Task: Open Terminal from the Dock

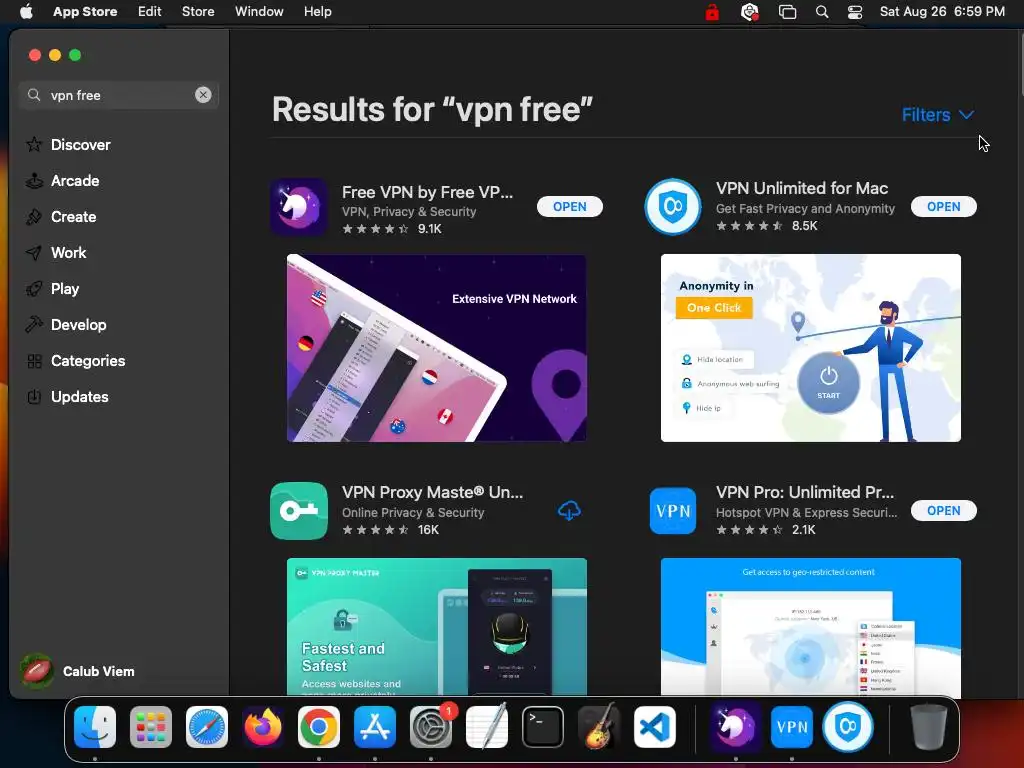Action: (543, 727)
